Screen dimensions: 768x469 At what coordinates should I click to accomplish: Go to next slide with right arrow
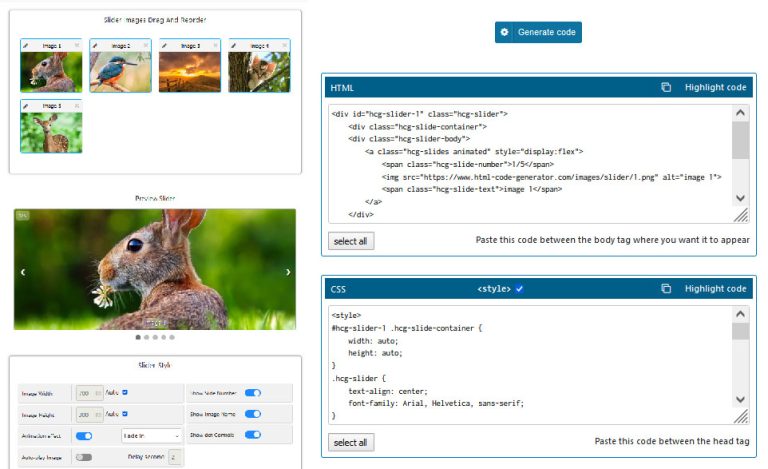click(288, 272)
